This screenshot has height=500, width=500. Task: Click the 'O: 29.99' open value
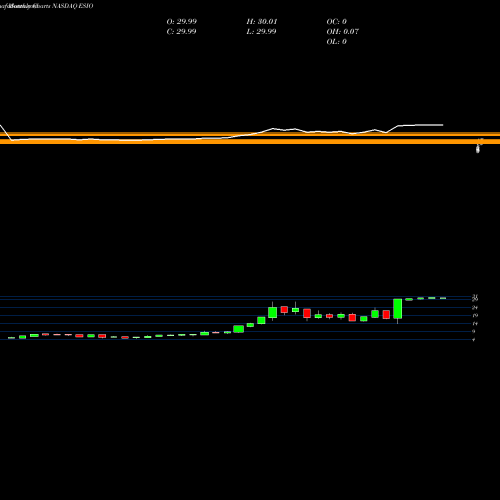182,21
